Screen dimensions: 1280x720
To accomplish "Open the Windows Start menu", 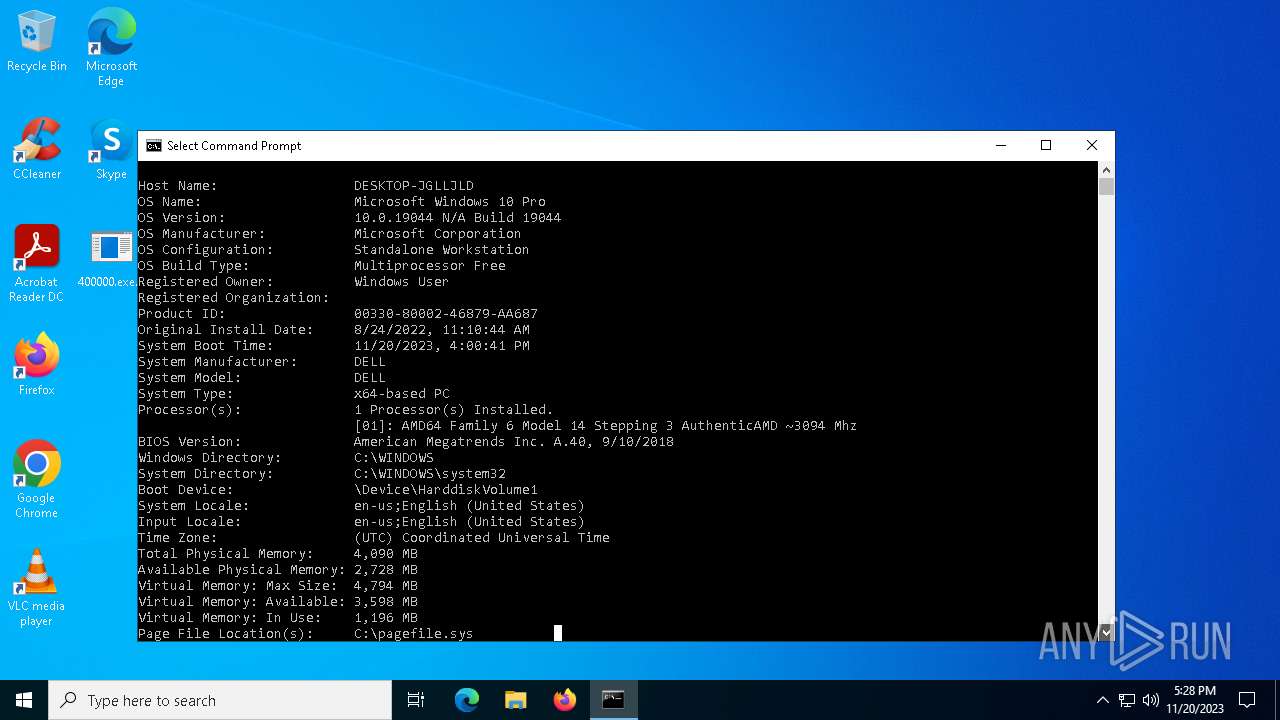I will click(x=24, y=700).
